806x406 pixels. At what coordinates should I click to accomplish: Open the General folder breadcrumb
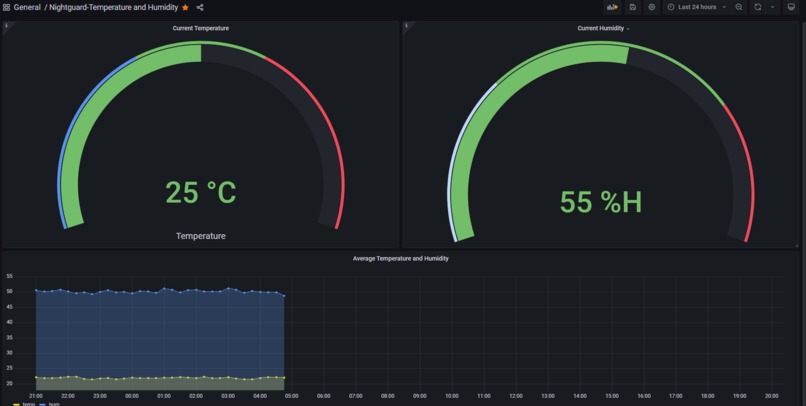[27, 7]
